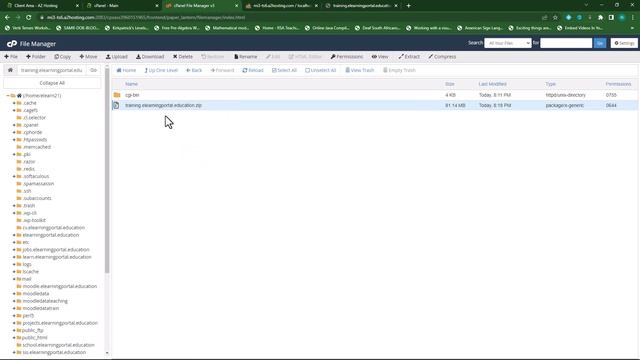
Task: Open the Permissions dialog
Action: click(347, 57)
